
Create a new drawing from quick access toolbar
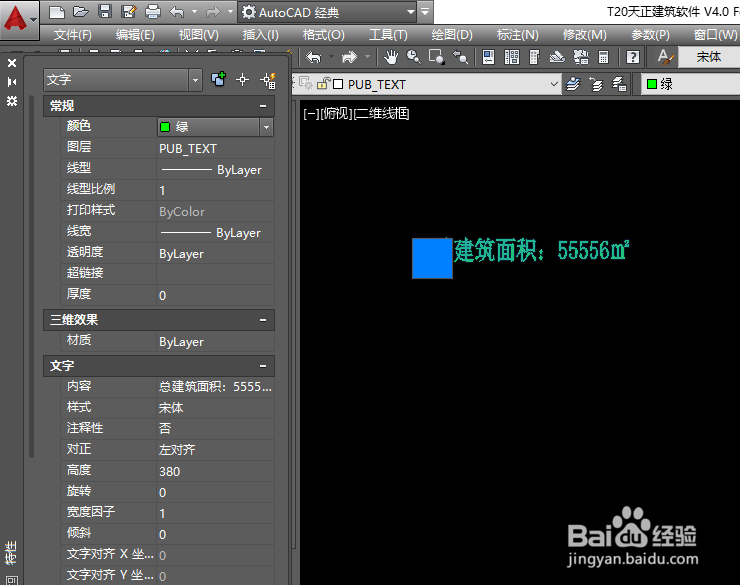[x=57, y=12]
